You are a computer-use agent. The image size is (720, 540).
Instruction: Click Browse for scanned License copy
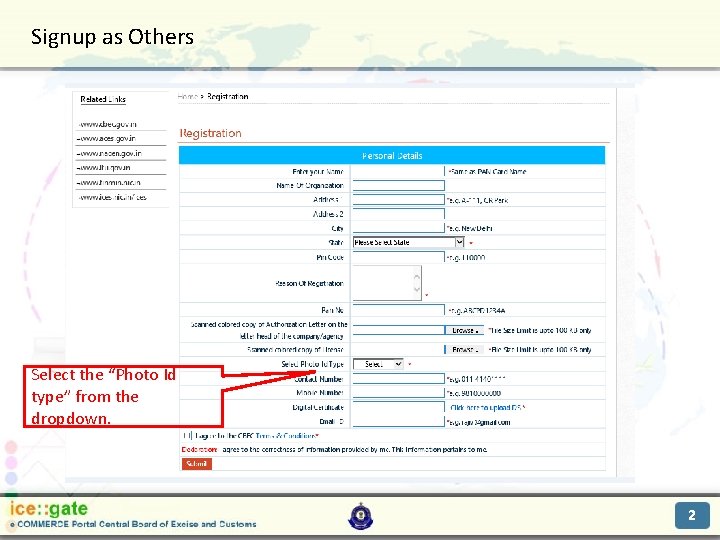coord(464,349)
